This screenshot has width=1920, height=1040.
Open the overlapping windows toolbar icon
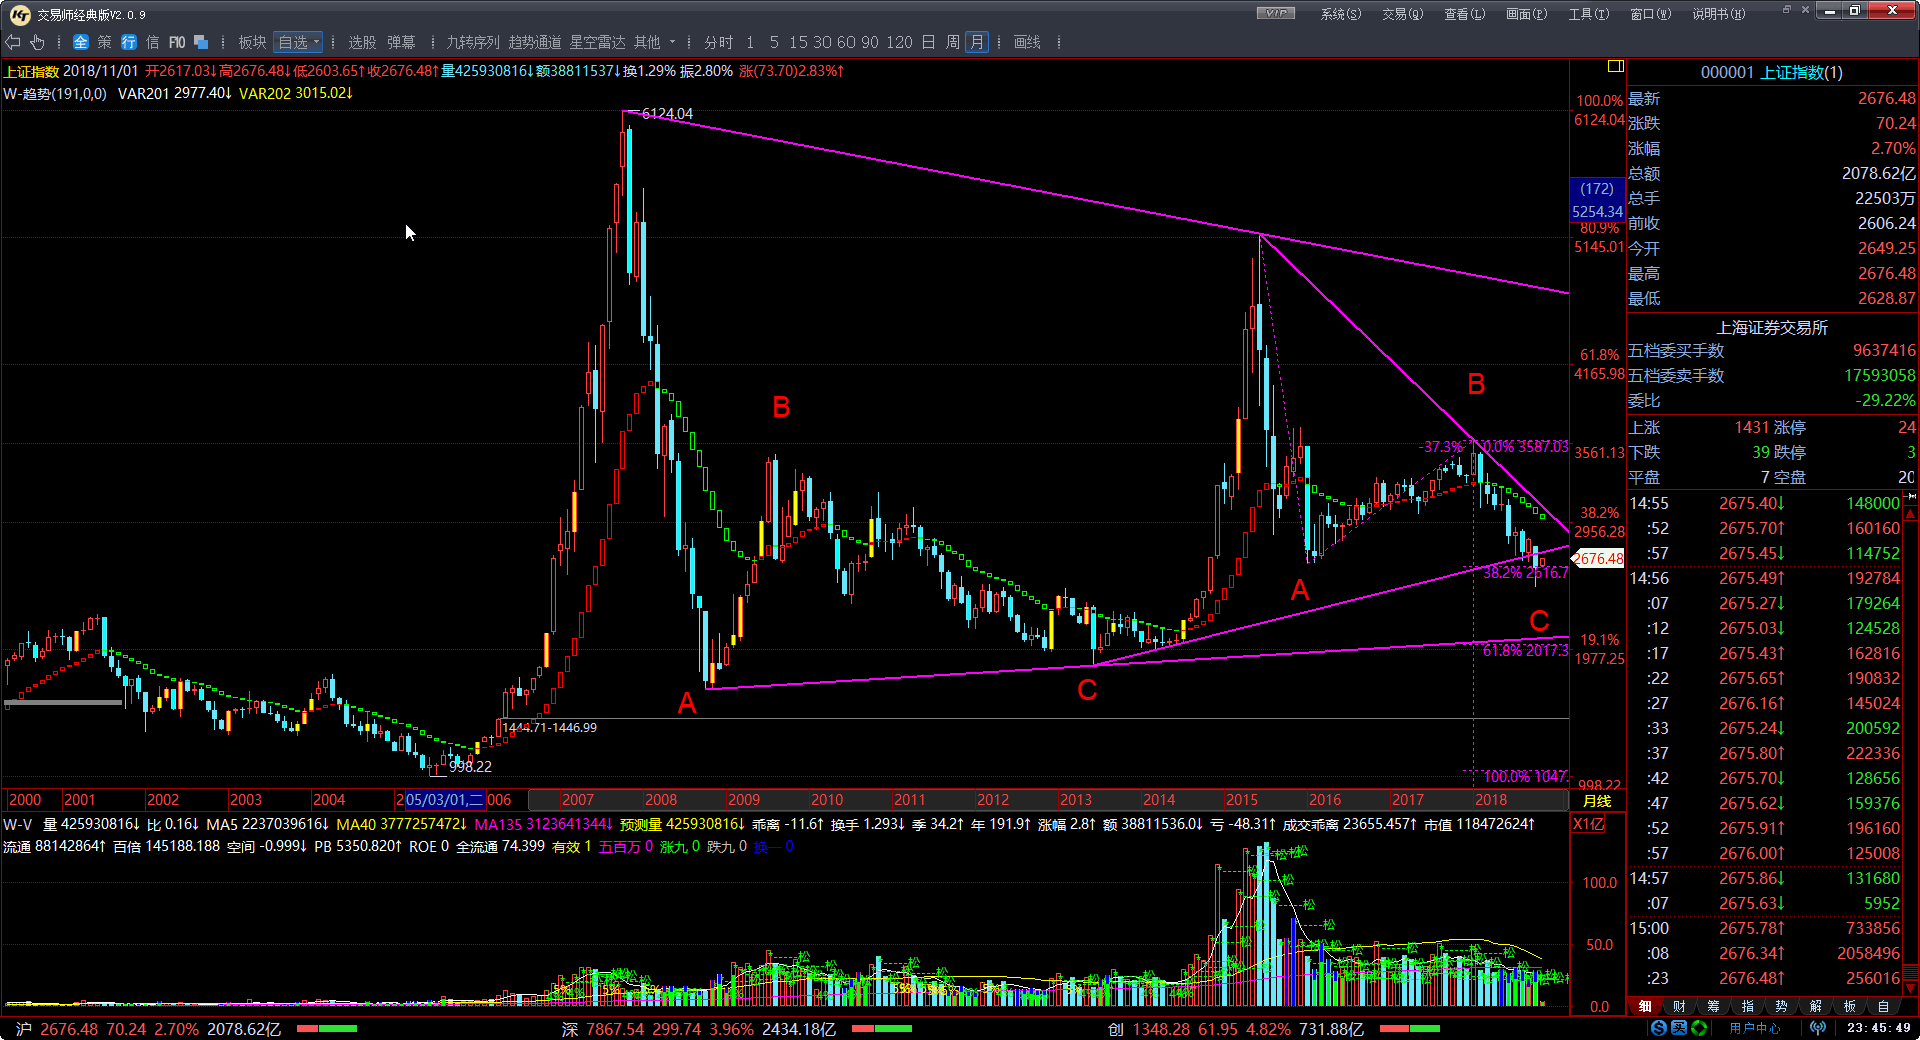pos(201,42)
